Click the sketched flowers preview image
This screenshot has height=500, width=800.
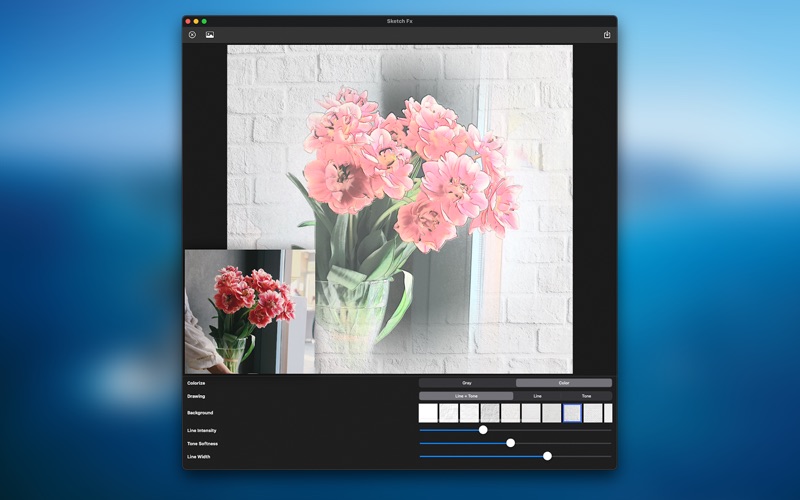tap(400, 209)
